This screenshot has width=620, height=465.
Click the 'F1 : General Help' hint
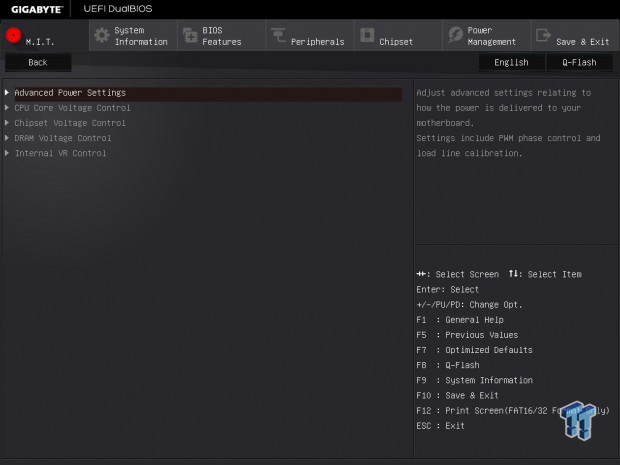tap(460, 320)
